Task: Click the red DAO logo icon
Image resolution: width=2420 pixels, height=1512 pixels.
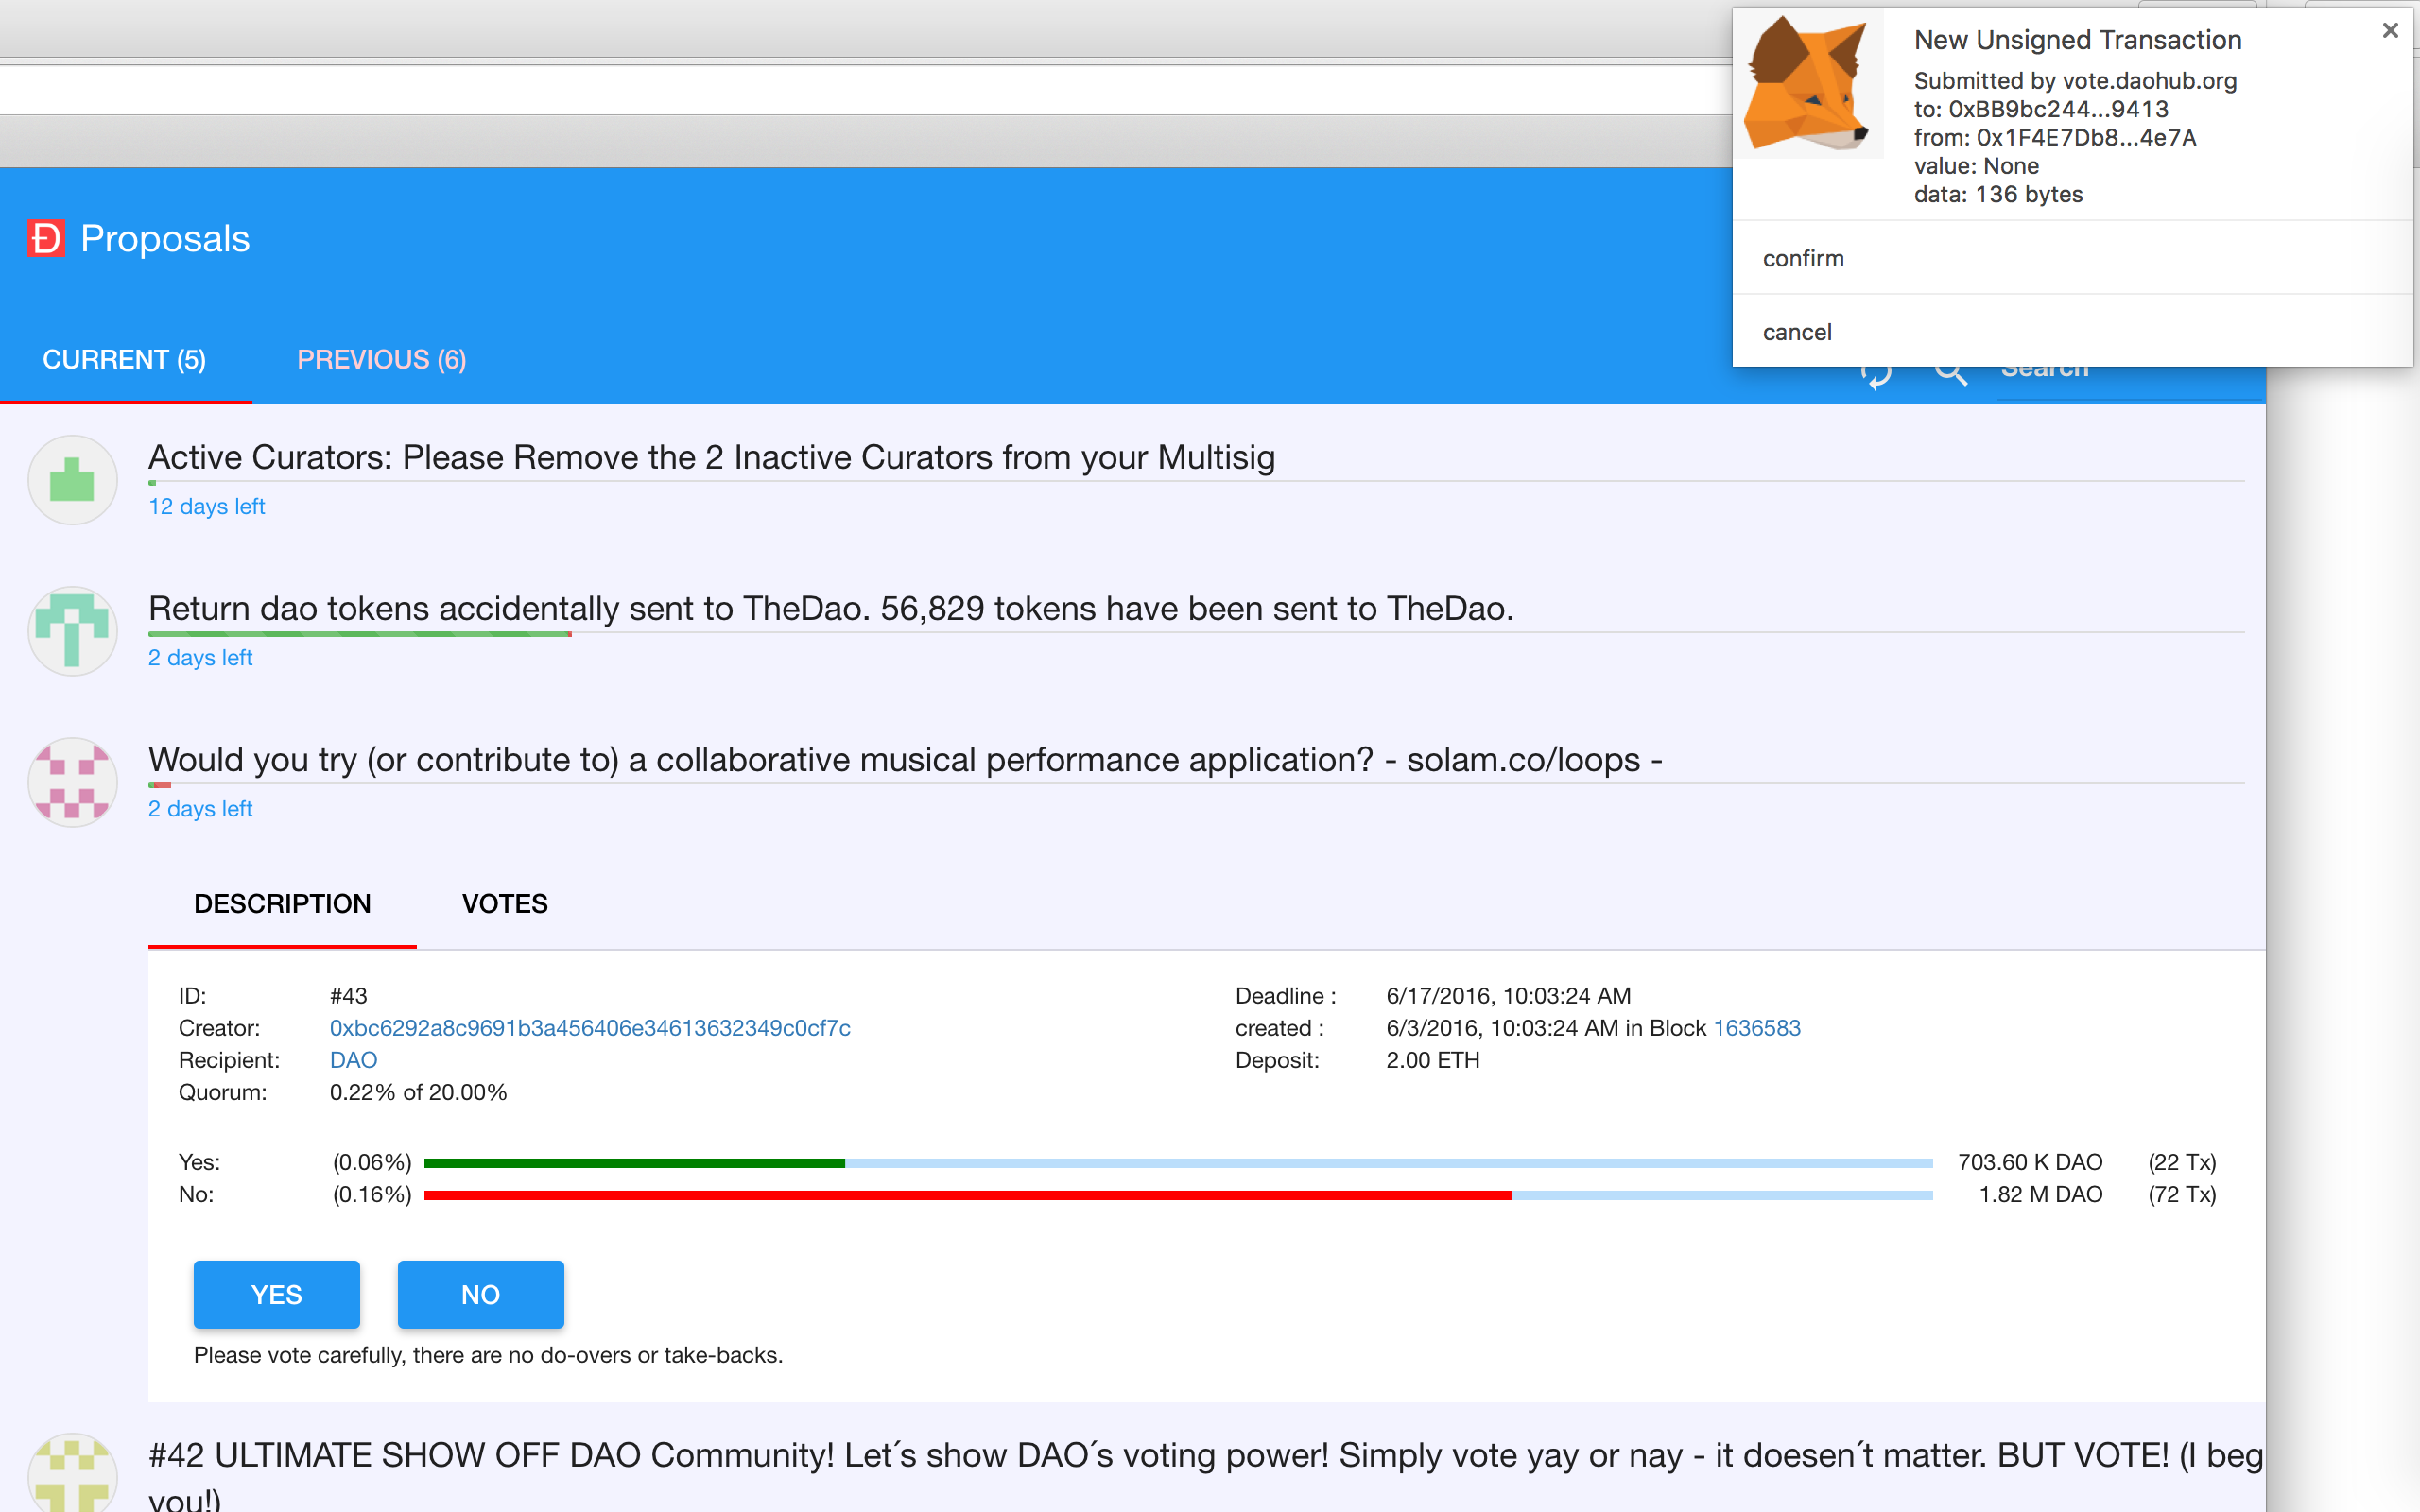Action: tap(46, 238)
